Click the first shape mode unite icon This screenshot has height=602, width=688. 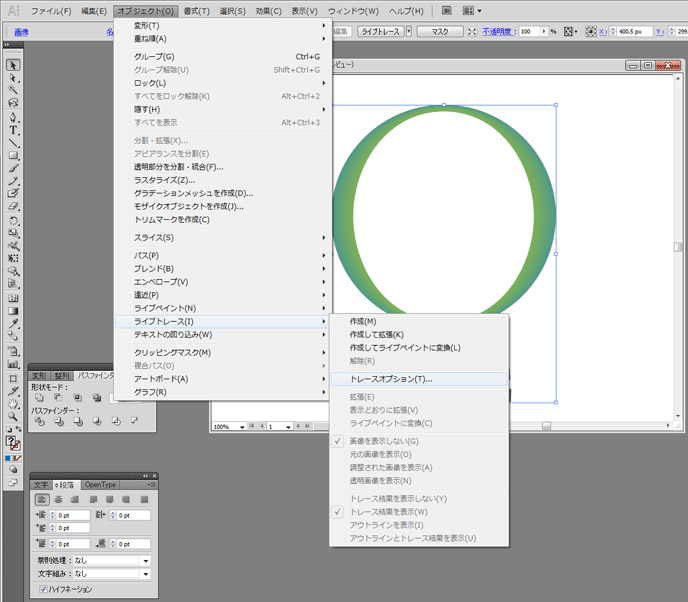click(39, 399)
